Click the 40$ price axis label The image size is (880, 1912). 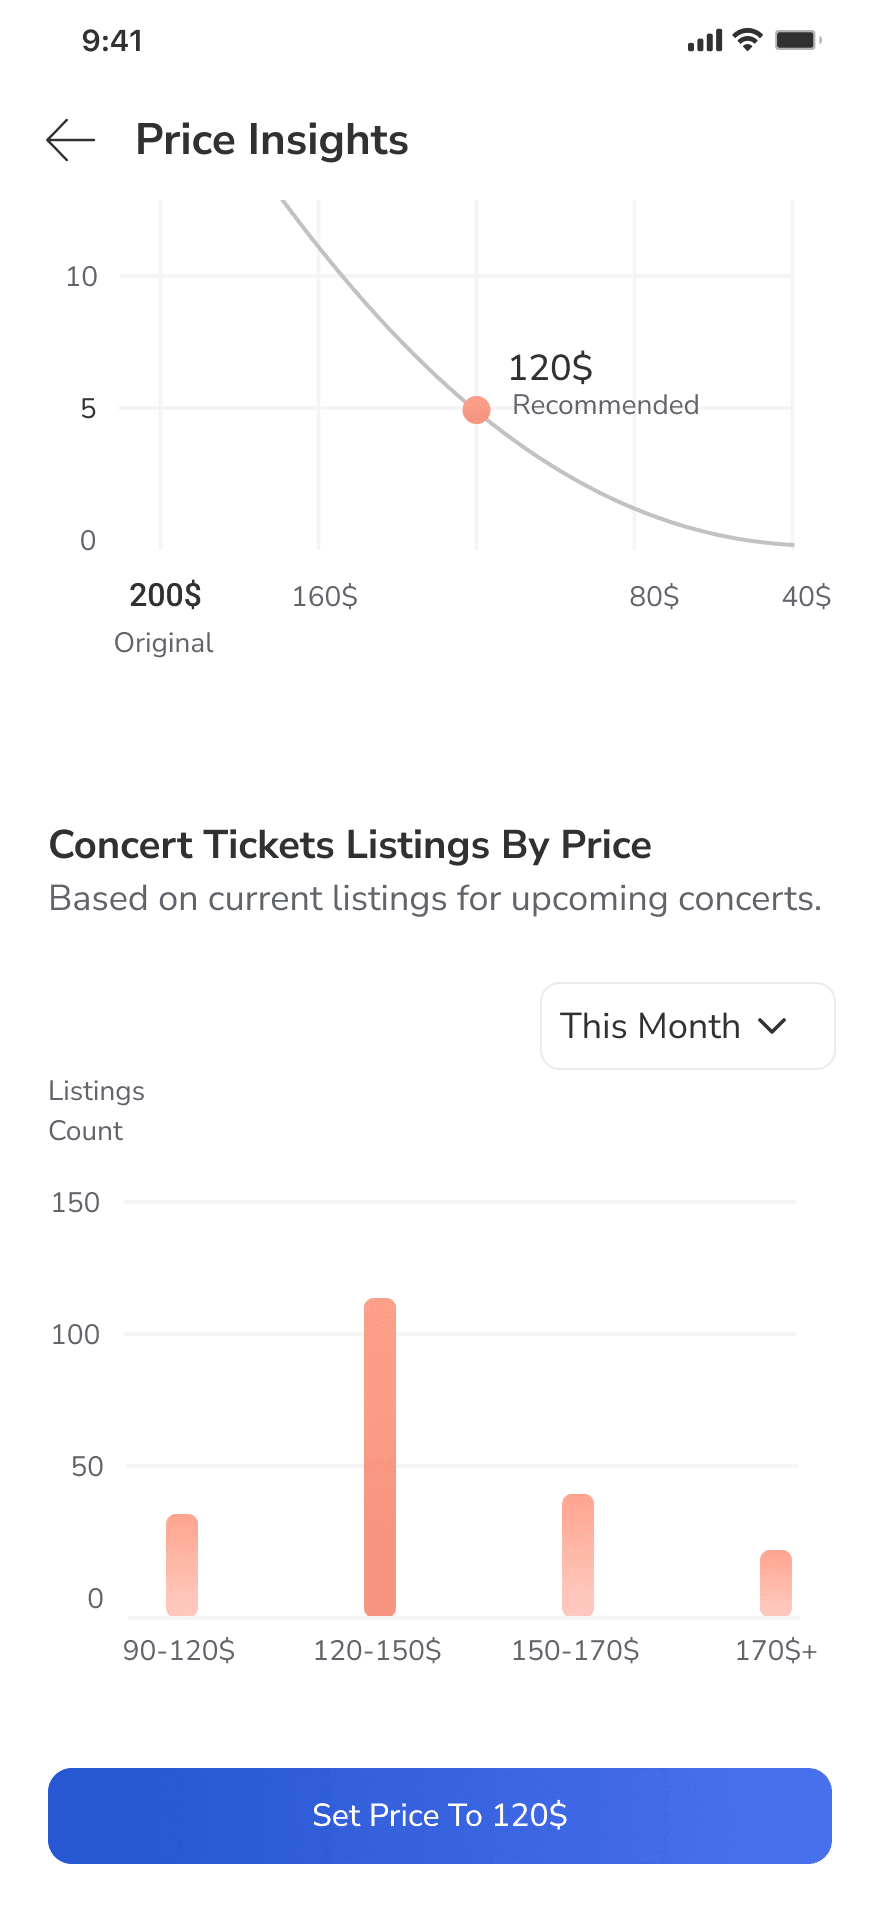pos(806,597)
